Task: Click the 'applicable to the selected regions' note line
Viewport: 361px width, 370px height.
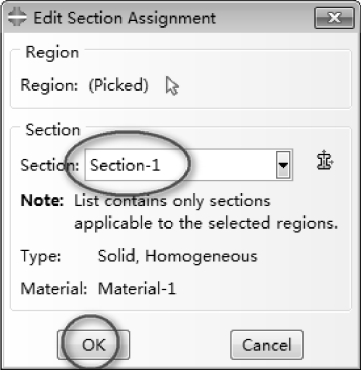Action: tap(206, 224)
